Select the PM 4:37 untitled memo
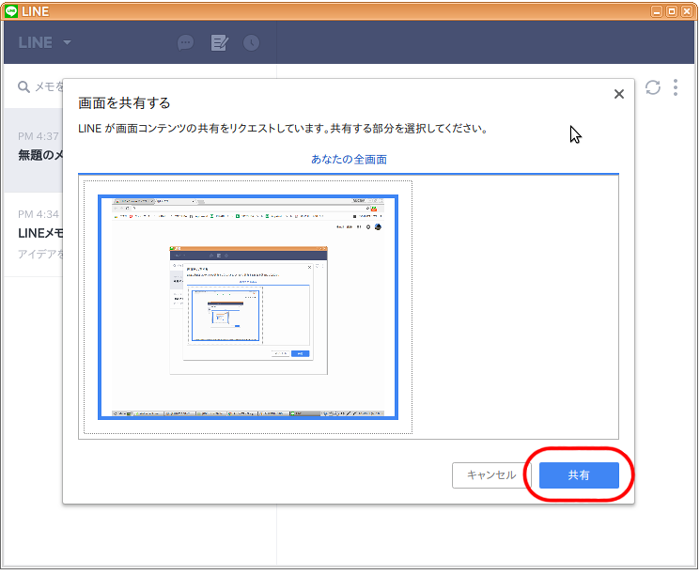Image resolution: width=700 pixels, height=575 pixels. coord(34,150)
